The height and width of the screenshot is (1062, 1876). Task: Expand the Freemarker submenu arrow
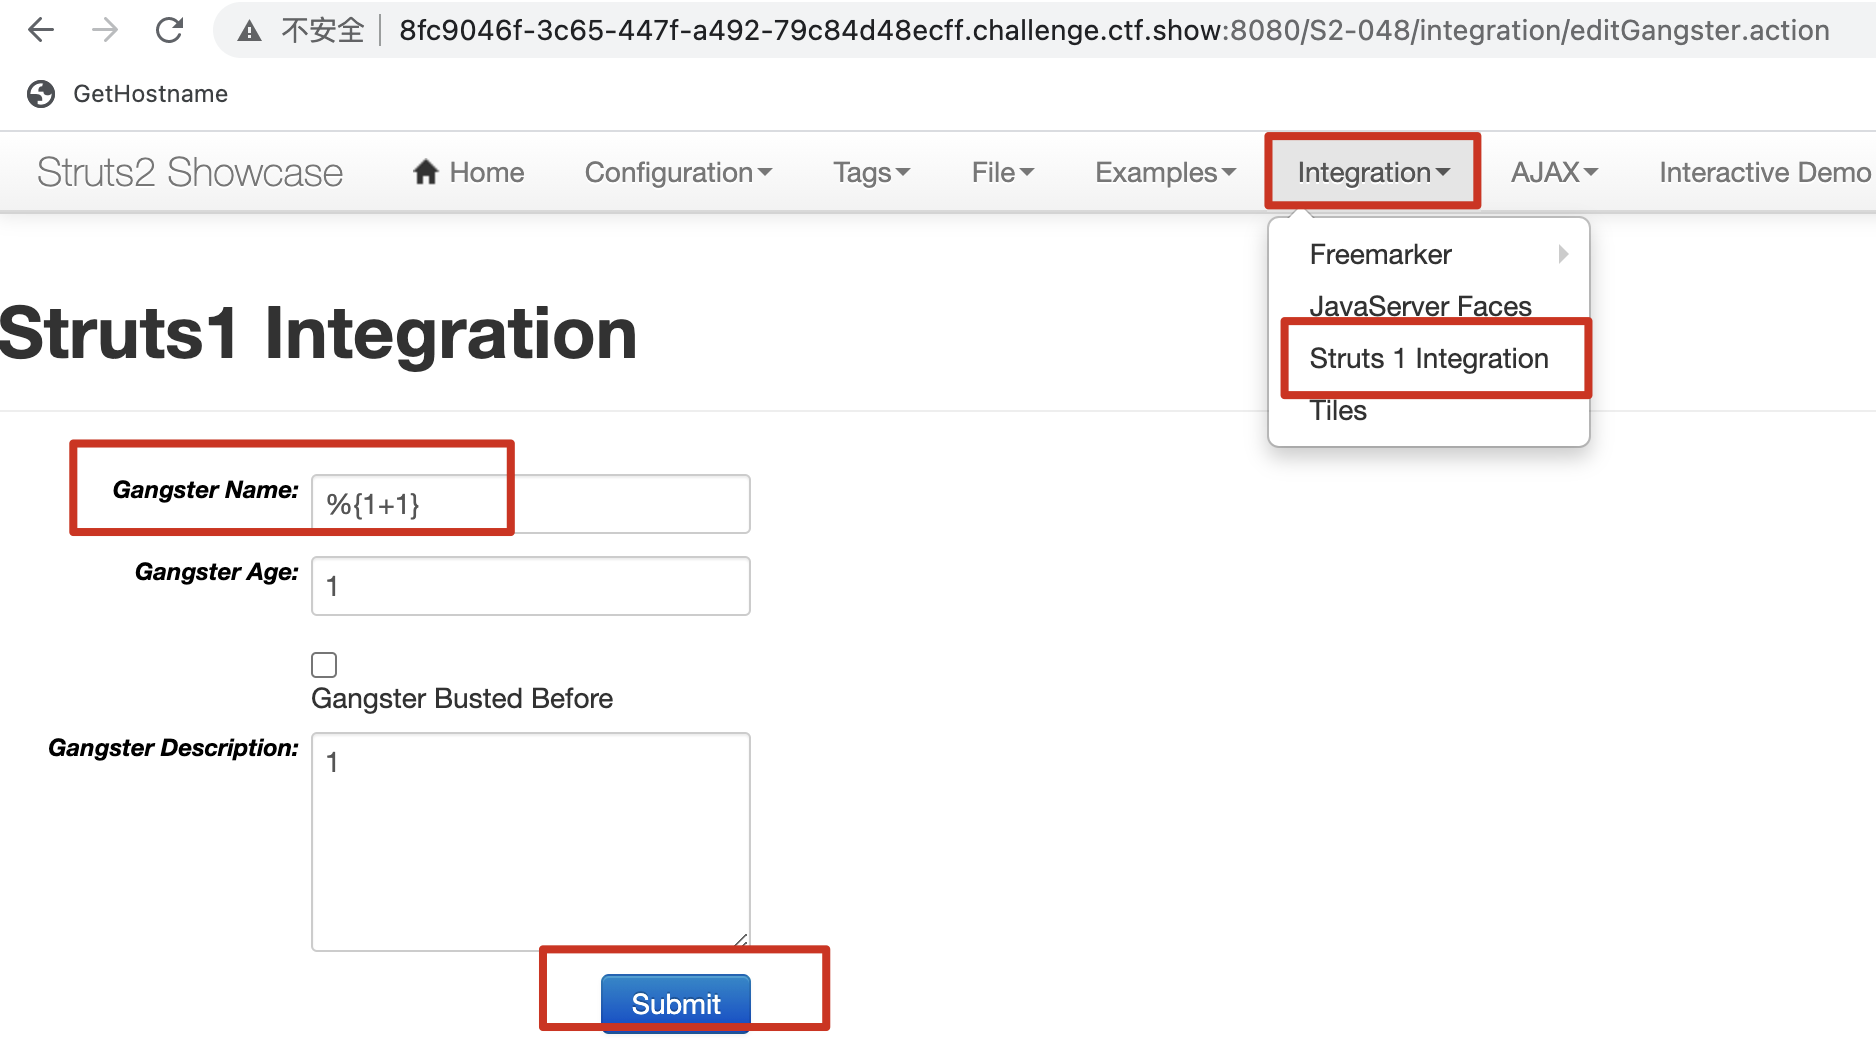[1563, 254]
